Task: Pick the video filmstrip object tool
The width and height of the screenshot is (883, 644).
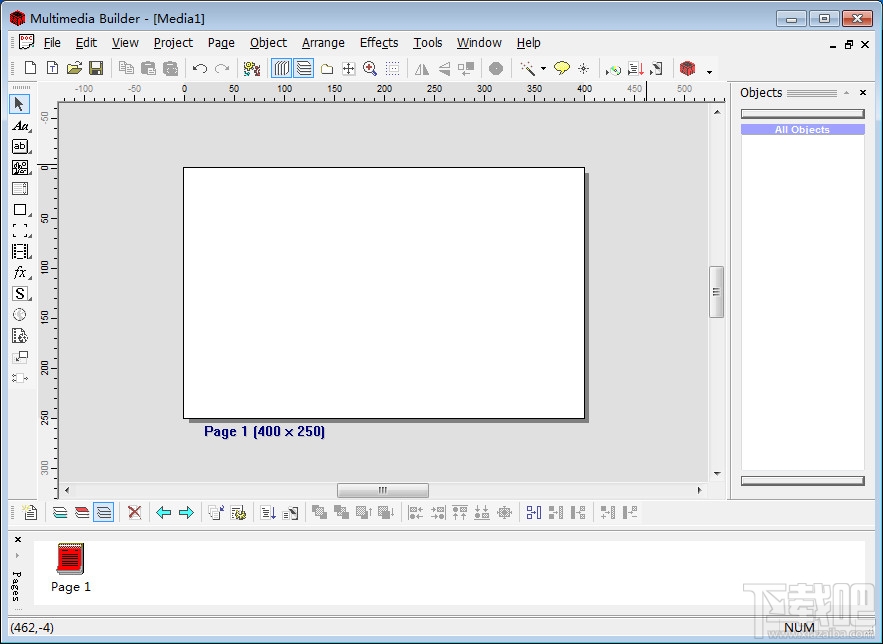Action: point(20,252)
